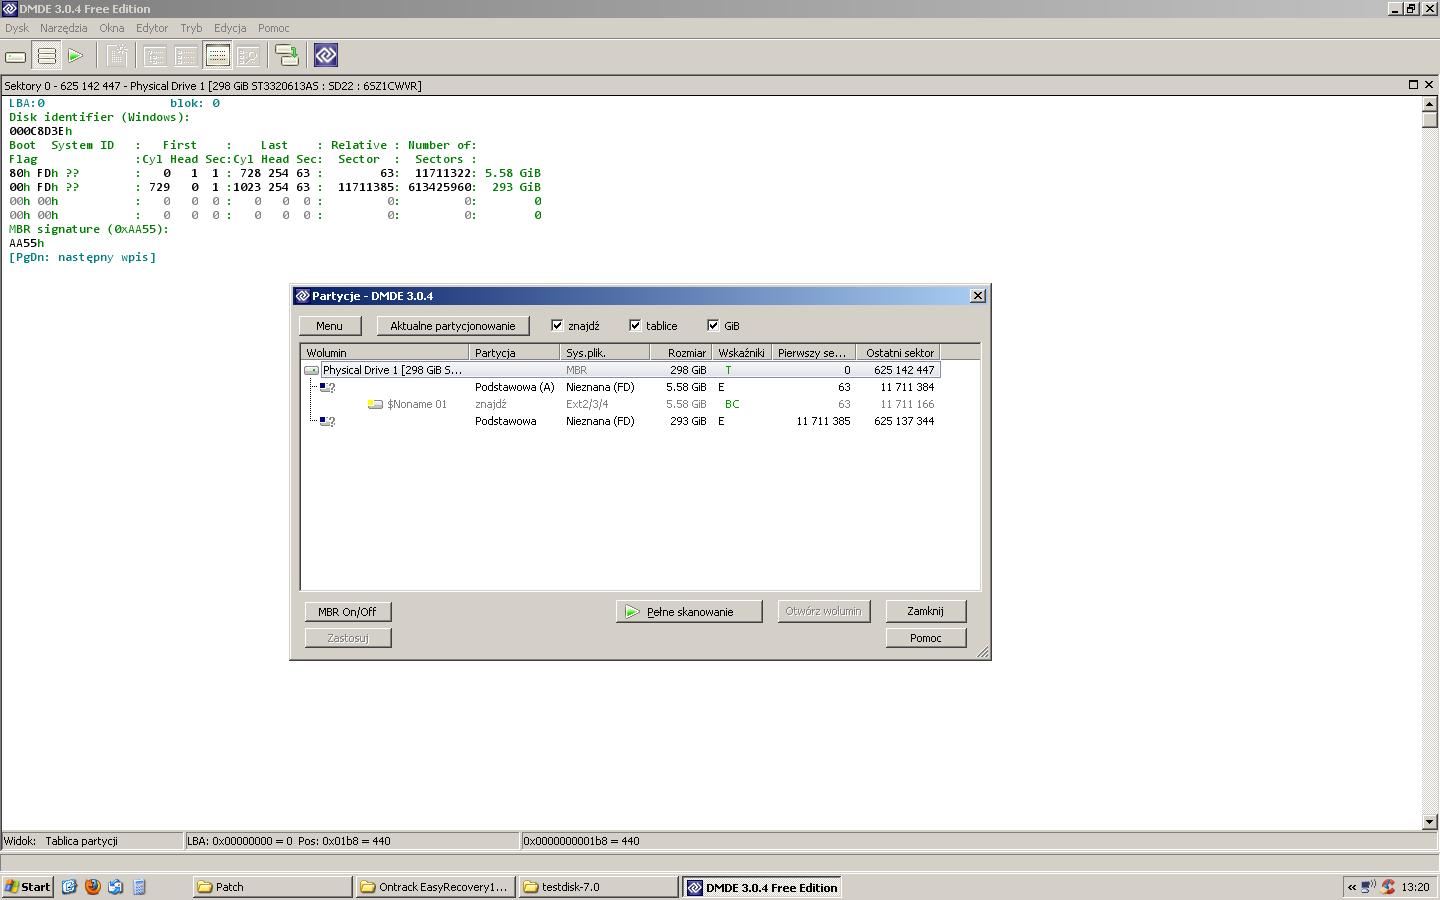Click the copy sectors toolbar icon with green arrow
1440x900 pixels.
click(287, 56)
